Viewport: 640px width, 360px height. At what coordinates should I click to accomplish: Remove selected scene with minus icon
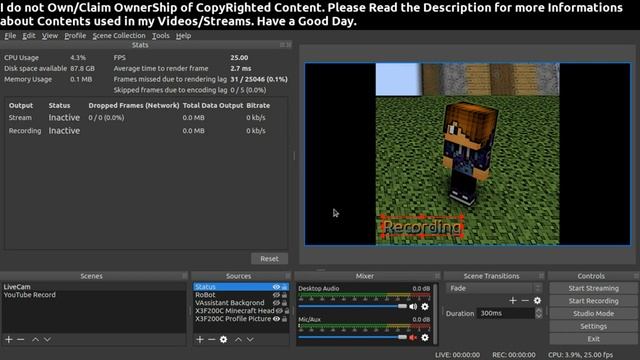[x=20, y=339]
